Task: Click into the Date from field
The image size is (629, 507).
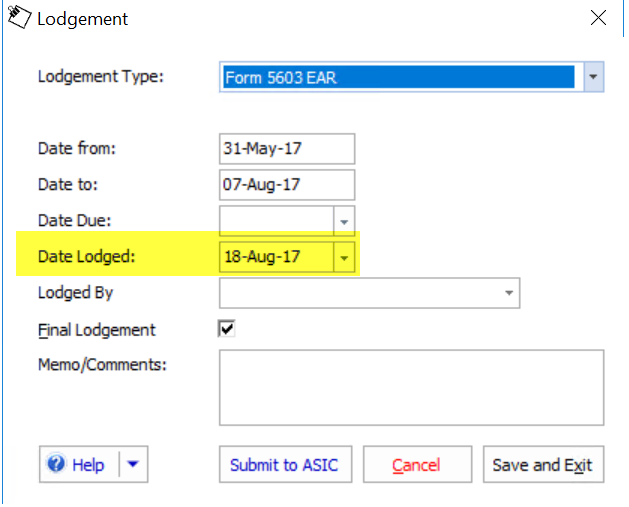Action: 287,149
